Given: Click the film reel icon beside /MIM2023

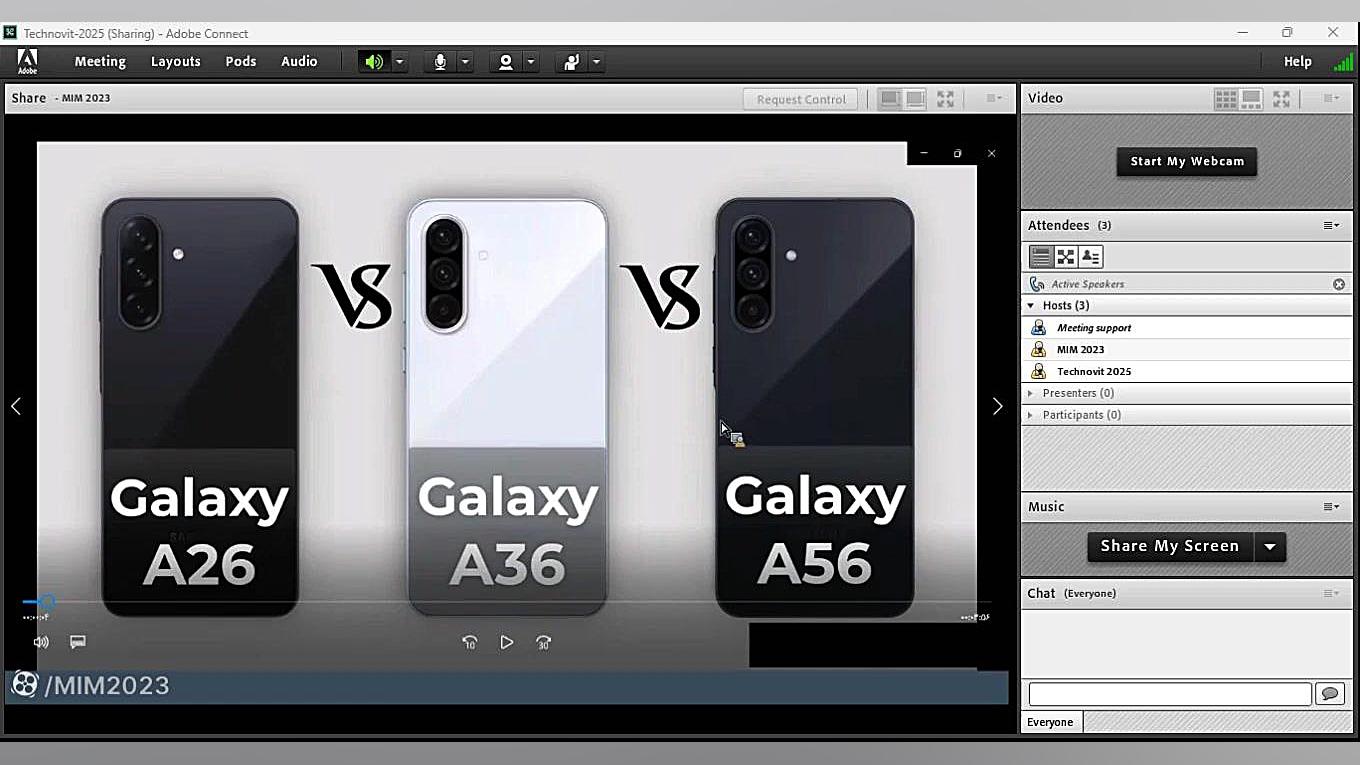Looking at the screenshot, I should click(25, 685).
